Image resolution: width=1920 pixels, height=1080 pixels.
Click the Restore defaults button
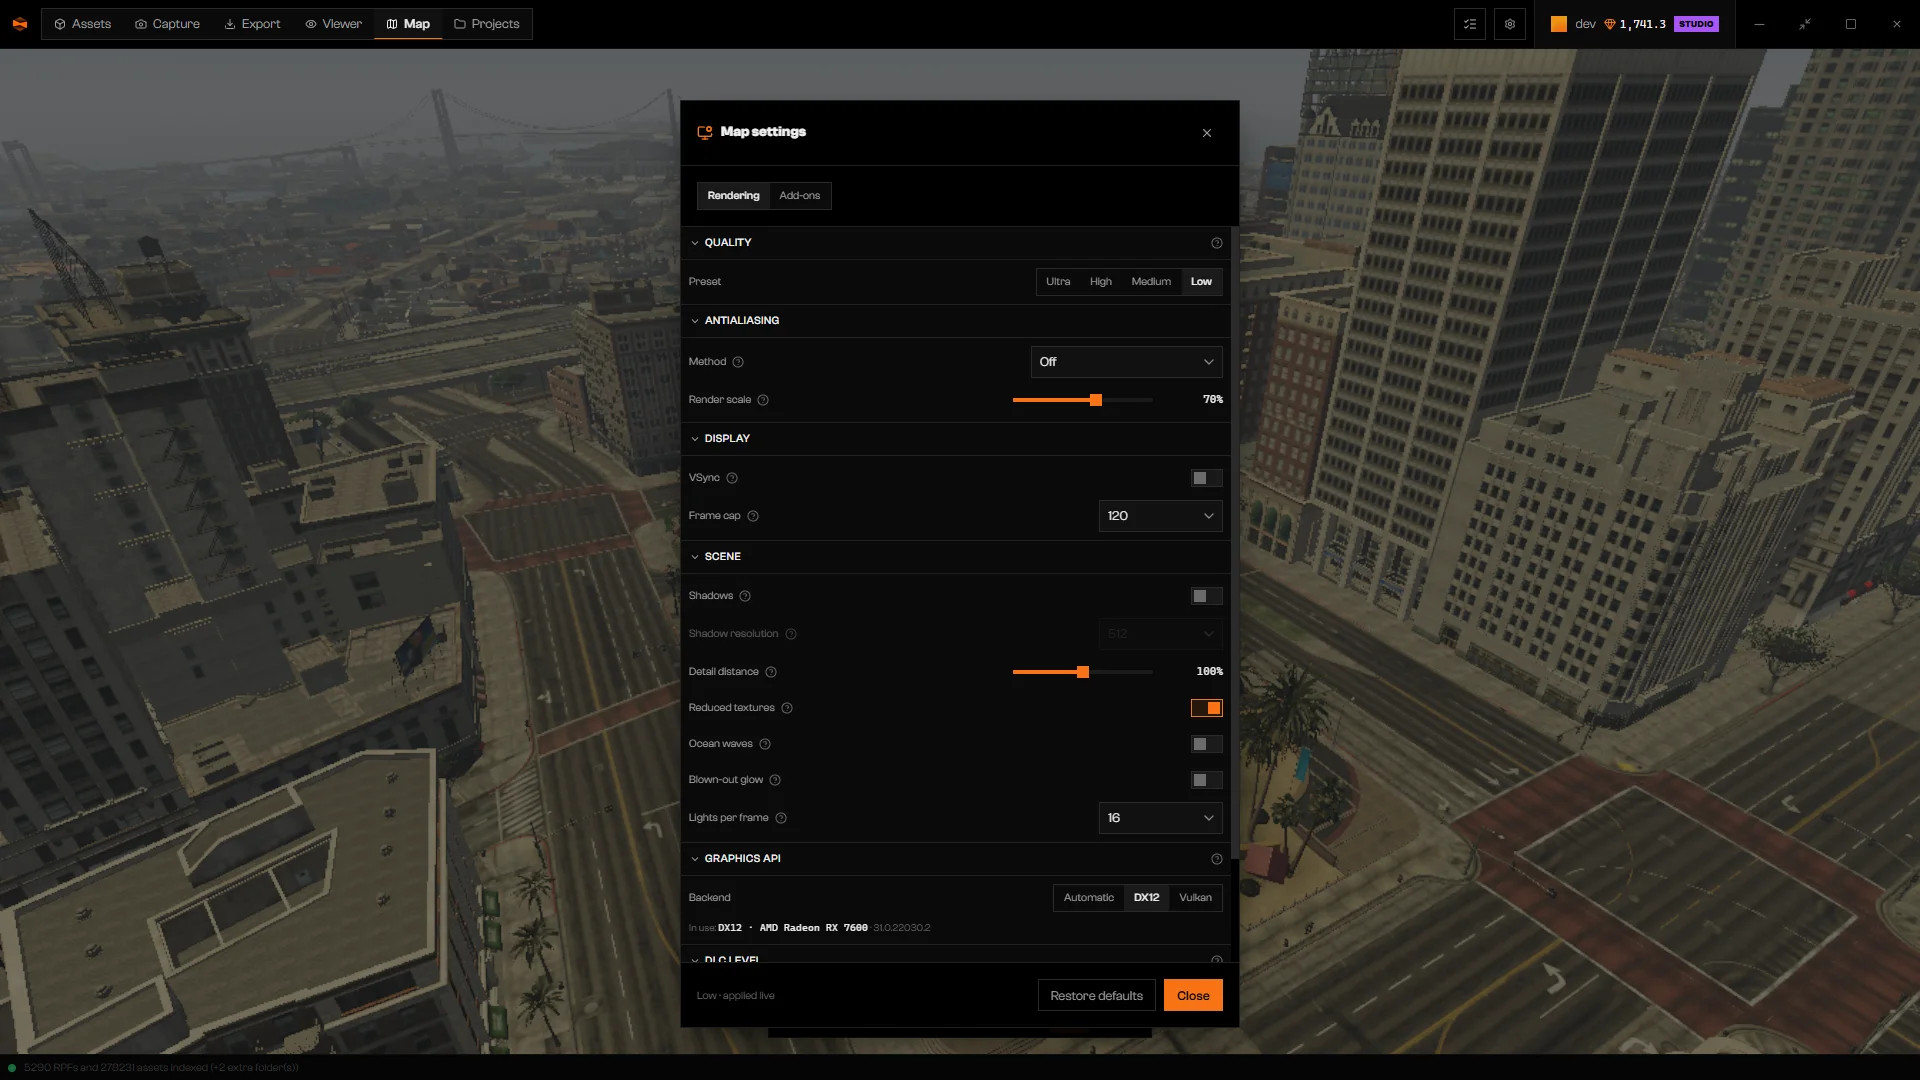[1096, 996]
